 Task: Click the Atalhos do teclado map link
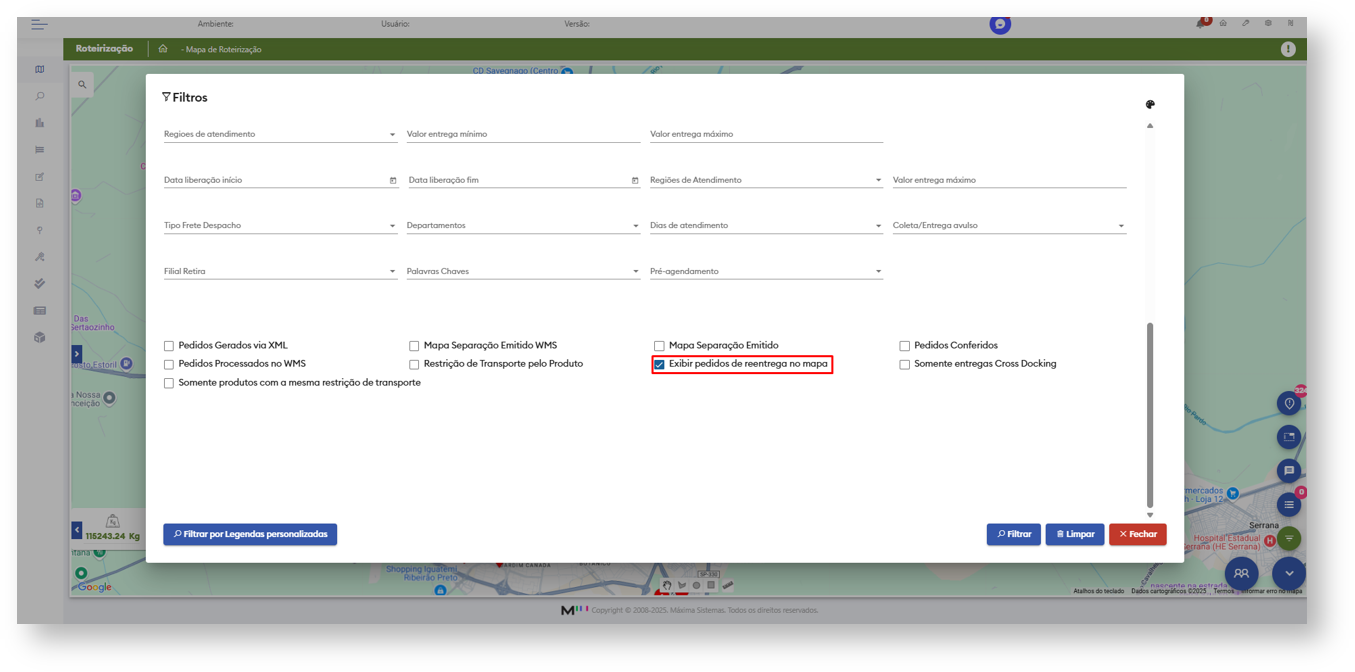coord(1099,591)
